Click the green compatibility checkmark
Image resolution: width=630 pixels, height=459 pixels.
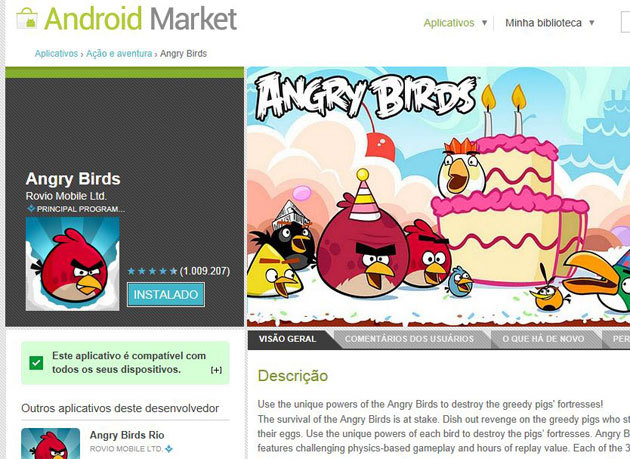[x=36, y=363]
